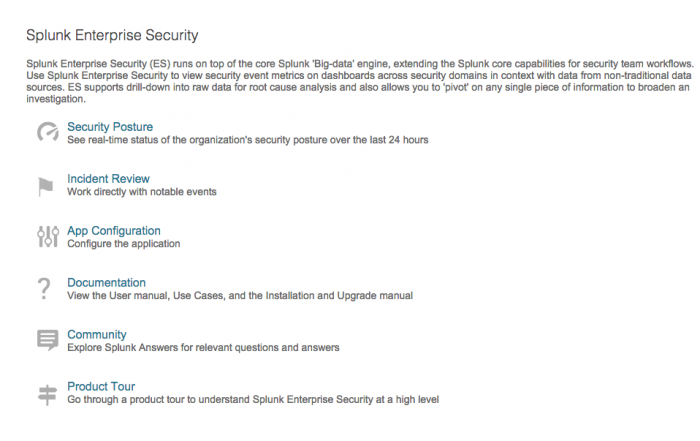Click the Incident Review flag icon

46,187
